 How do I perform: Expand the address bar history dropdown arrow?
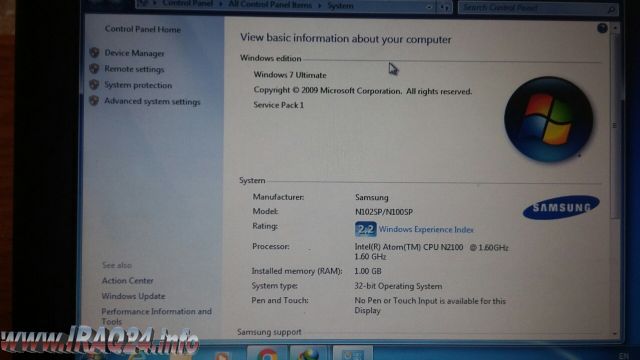pos(429,7)
